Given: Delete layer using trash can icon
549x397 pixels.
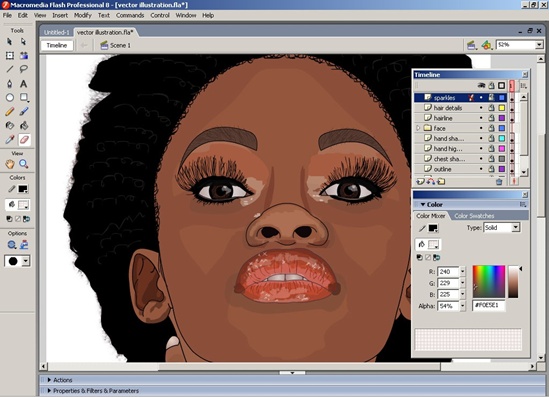Looking at the screenshot, I should [499, 181].
